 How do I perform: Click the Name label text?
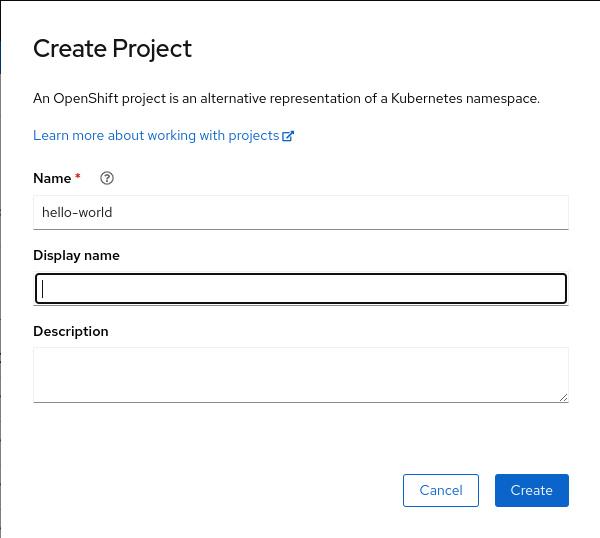52,178
